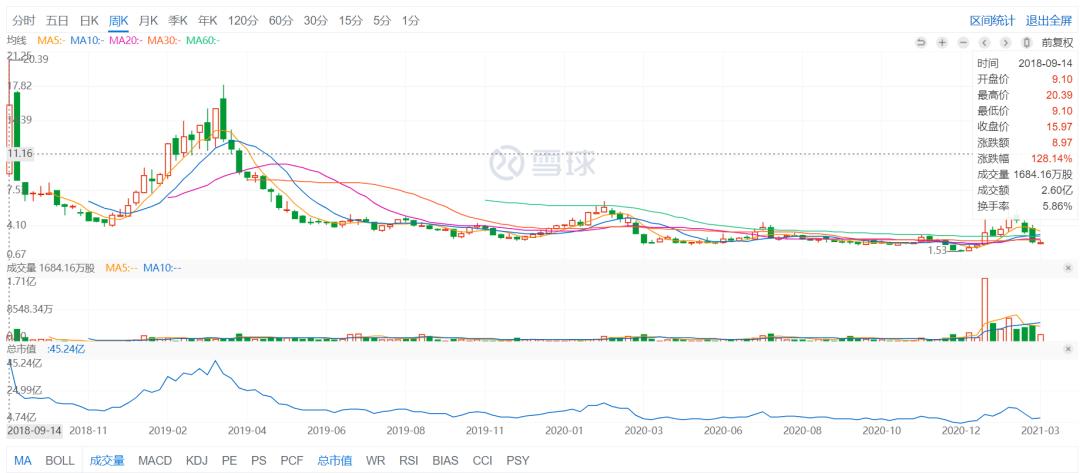Switch to the 1分 interval
Viewport: 1080px width, 473px height.
coord(411,21)
